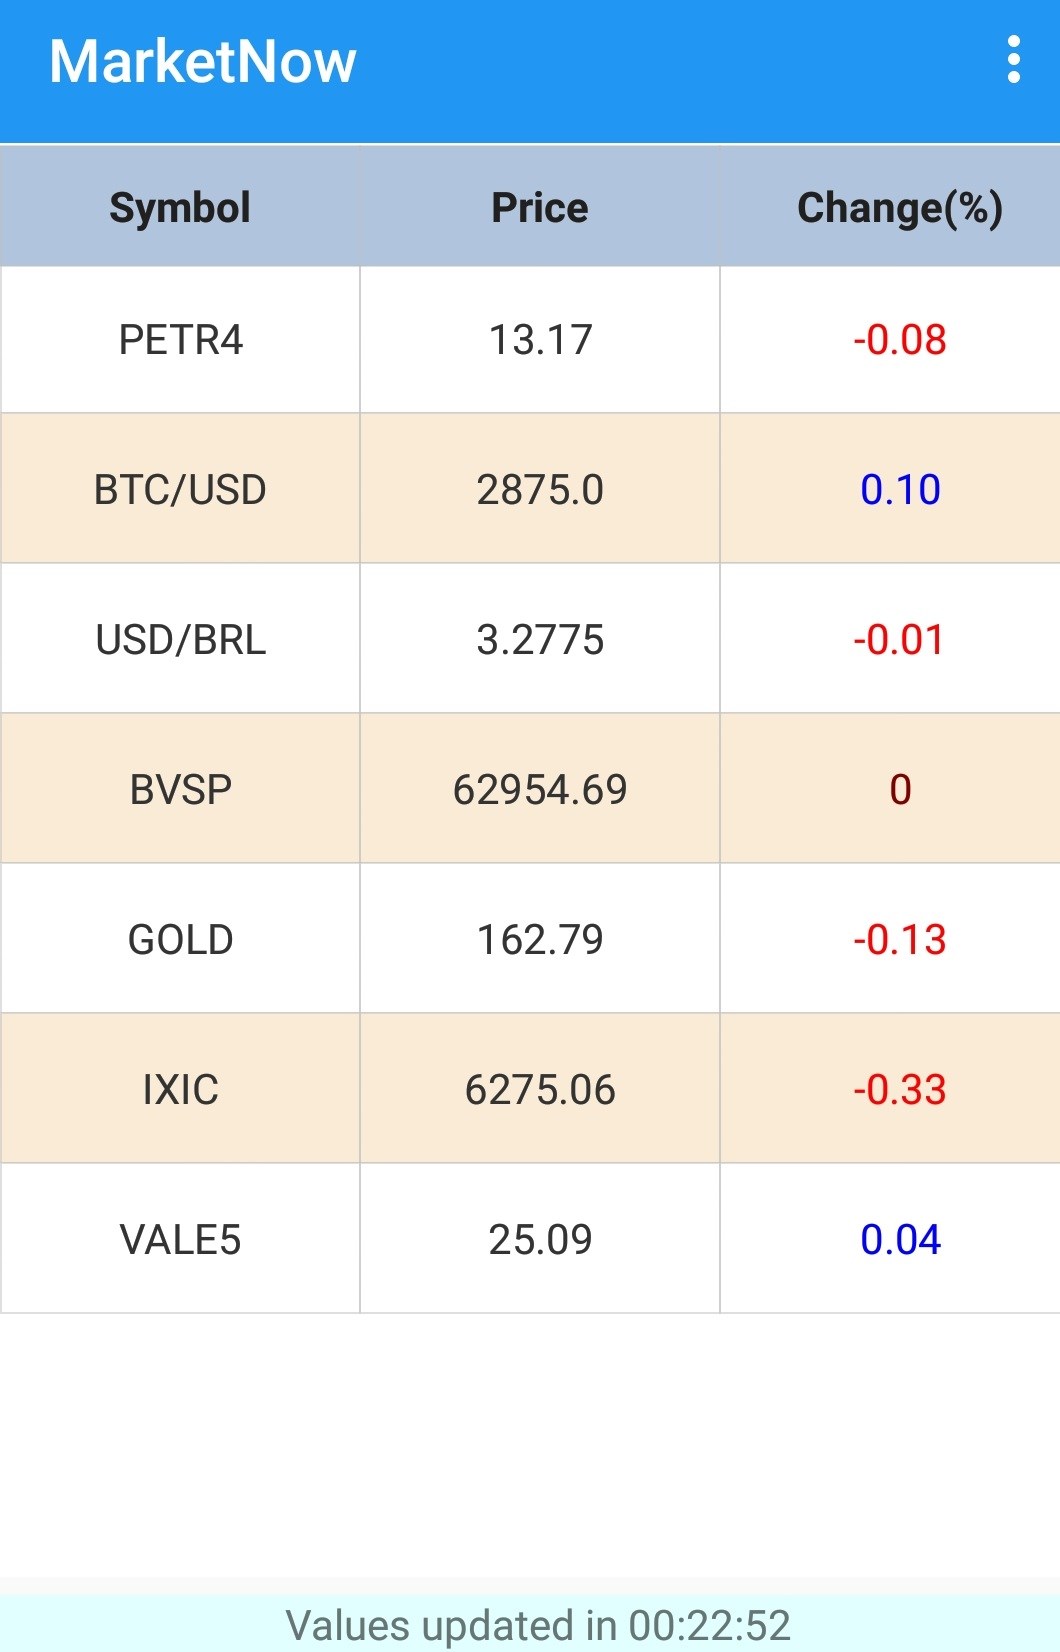Screen dimensions: 1060x1652
Task: Choose the BVSP index row
Action: point(181,790)
